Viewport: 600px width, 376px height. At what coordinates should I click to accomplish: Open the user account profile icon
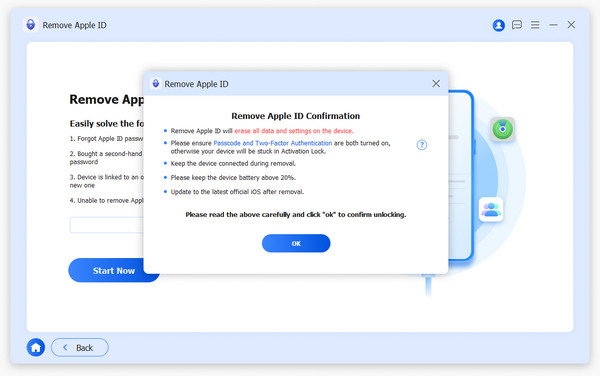click(x=498, y=25)
